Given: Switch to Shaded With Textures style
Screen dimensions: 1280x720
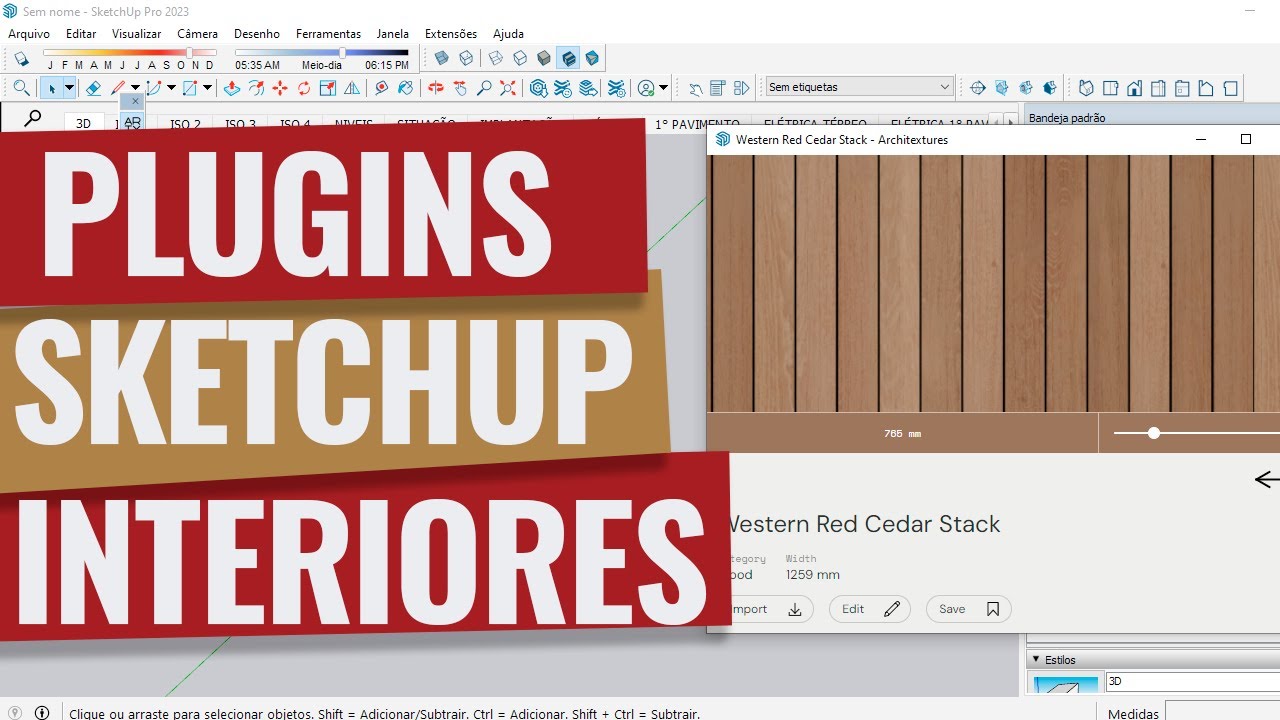Looking at the screenshot, I should coord(568,58).
